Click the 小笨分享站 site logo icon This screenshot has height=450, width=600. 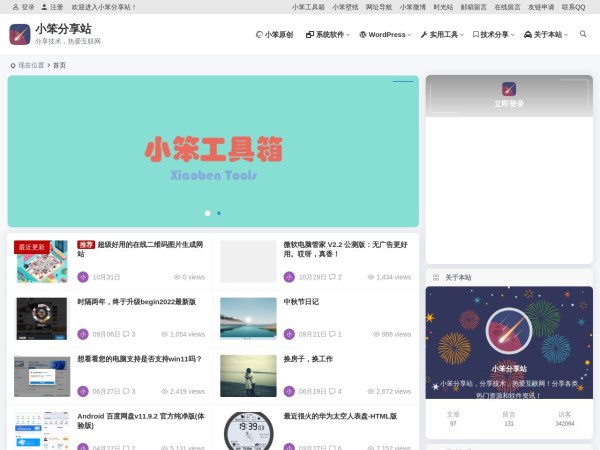pos(19,35)
